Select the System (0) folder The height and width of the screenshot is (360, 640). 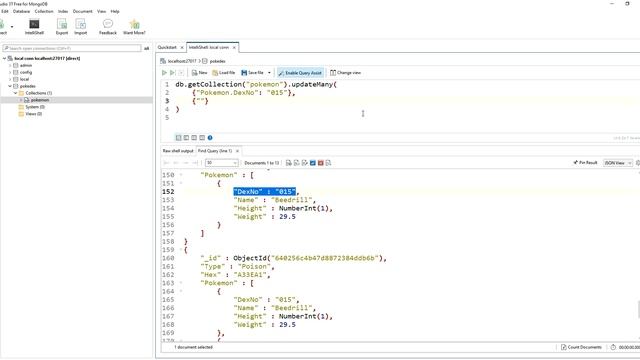(35, 107)
